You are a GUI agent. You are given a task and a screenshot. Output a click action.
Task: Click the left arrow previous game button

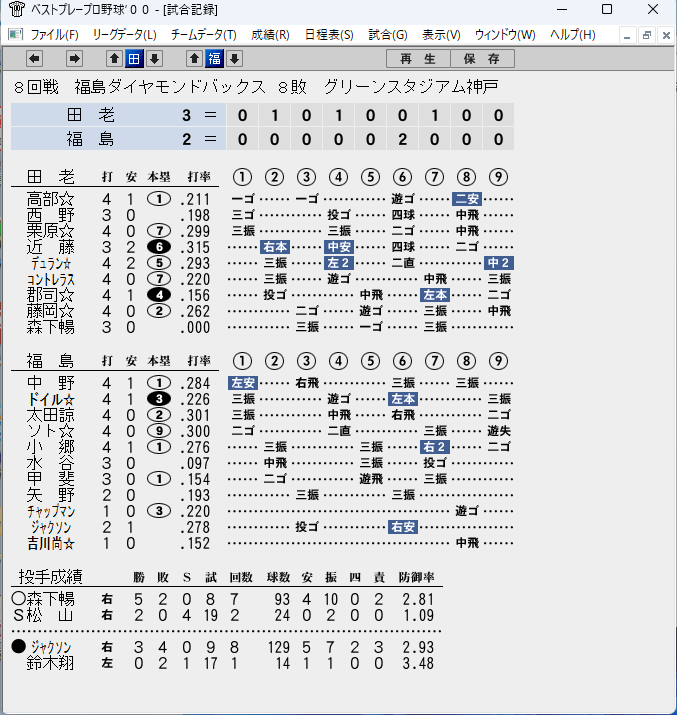click(x=35, y=58)
